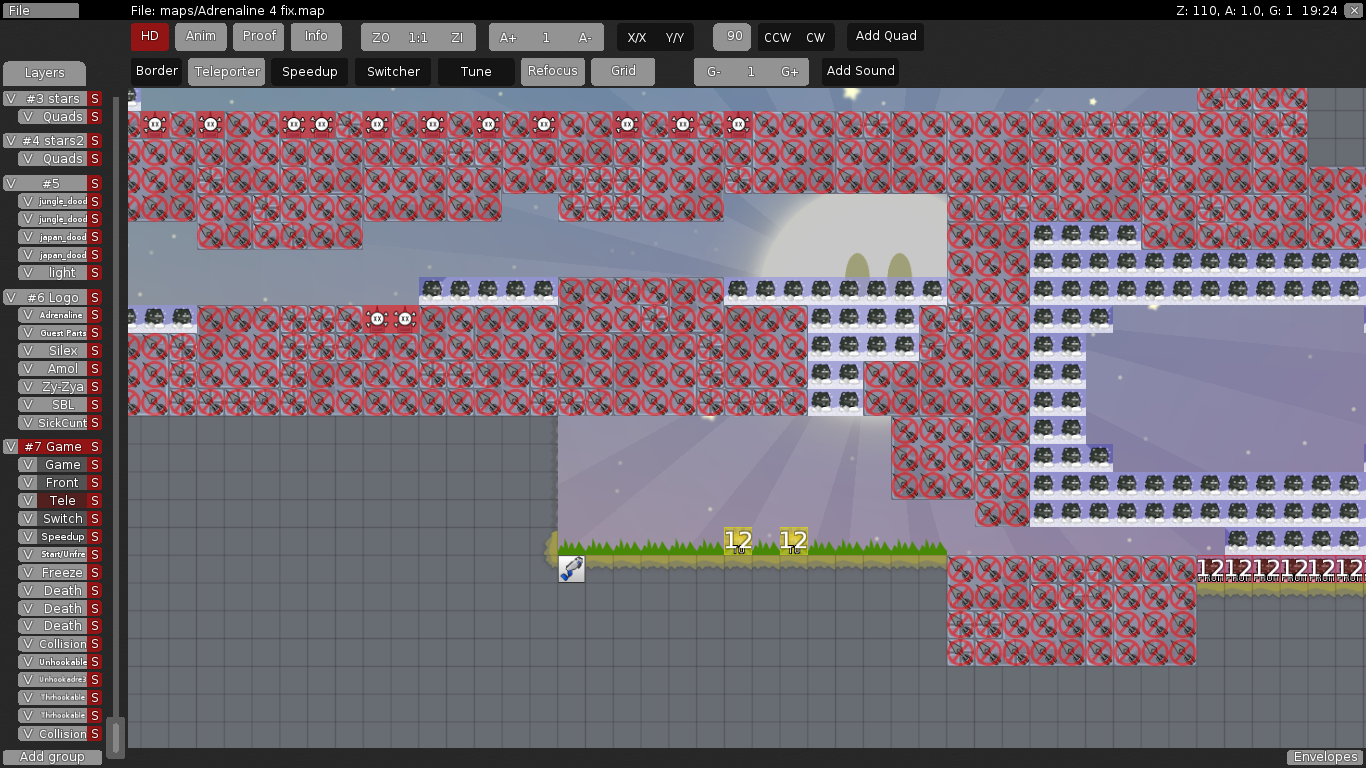Zoom in with the ZI button
1366x768 pixels.
pos(457,38)
